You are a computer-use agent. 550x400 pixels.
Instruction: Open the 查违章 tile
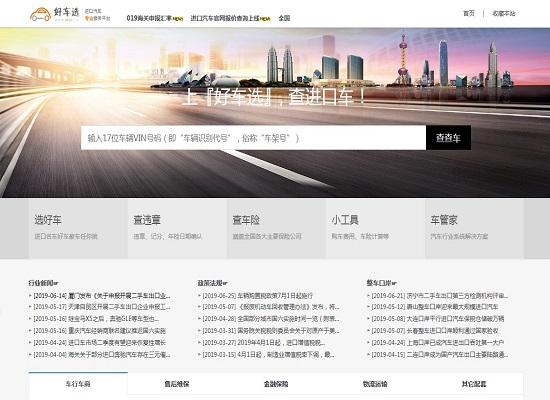(177, 229)
